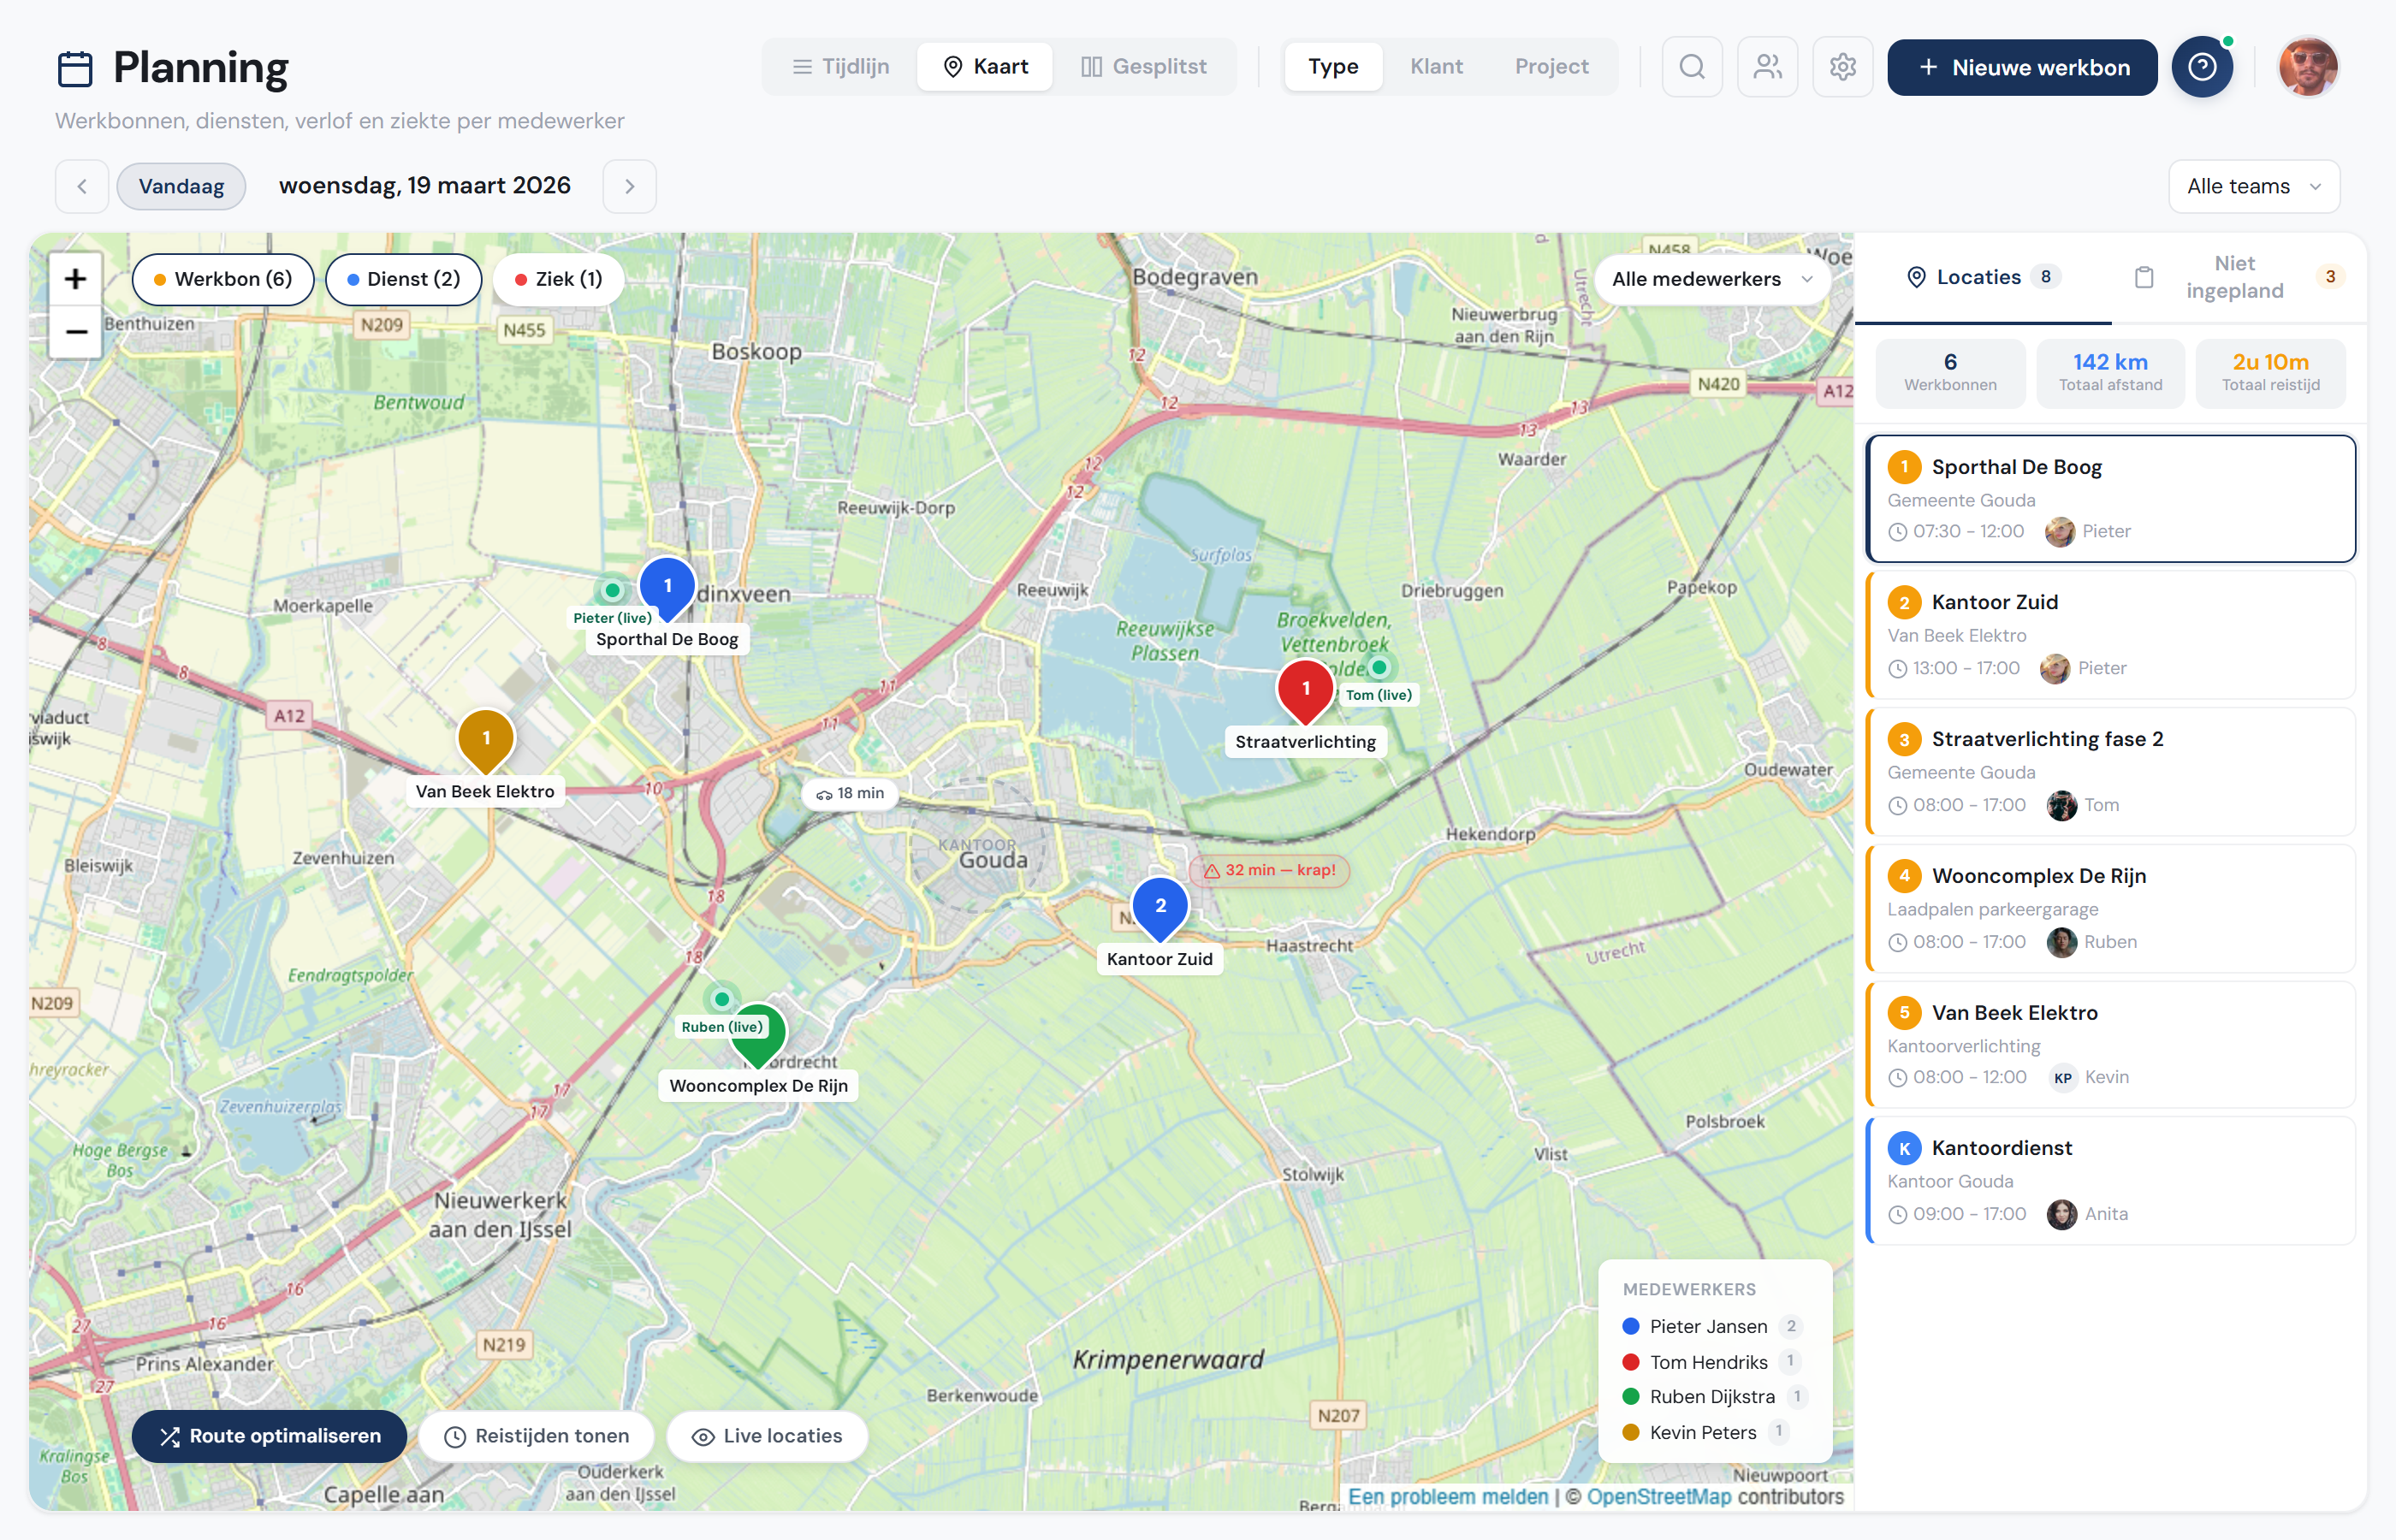2396x1540 pixels.
Task: Open help via the question mark icon
Action: (x=2203, y=66)
